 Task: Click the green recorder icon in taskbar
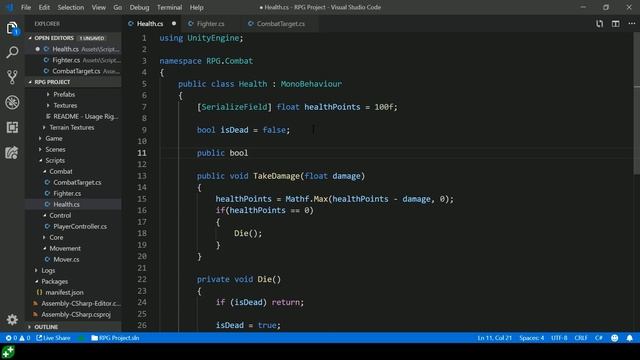tap(8, 352)
